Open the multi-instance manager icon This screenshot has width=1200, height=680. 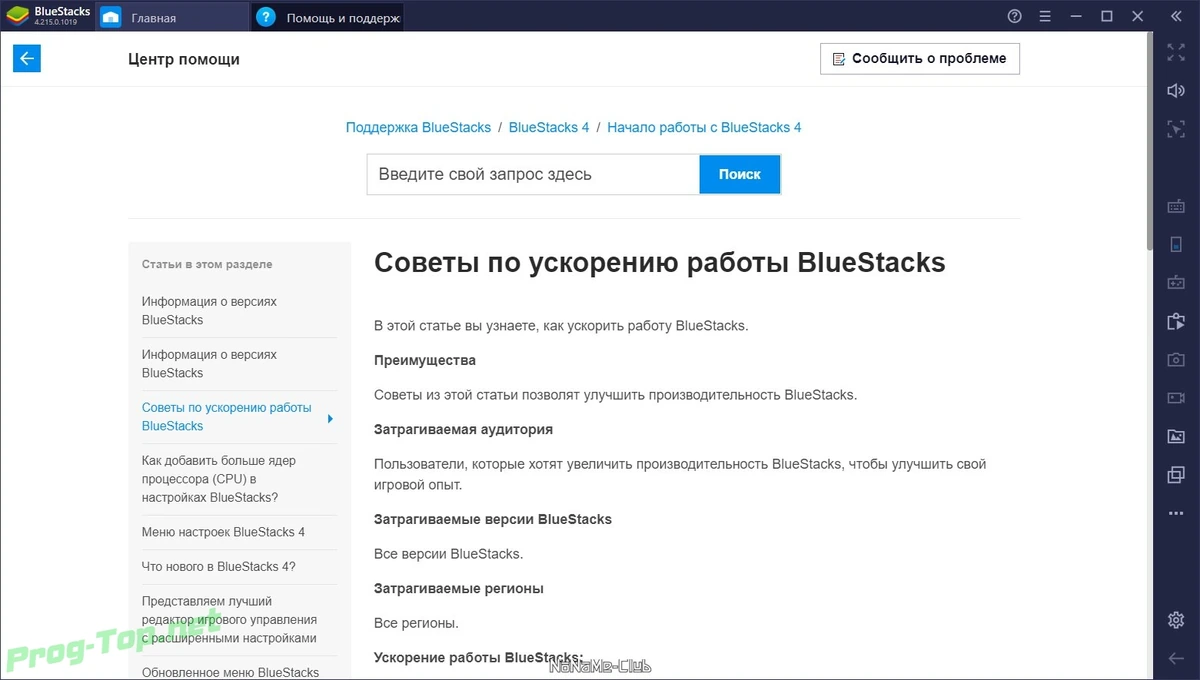(1176, 475)
